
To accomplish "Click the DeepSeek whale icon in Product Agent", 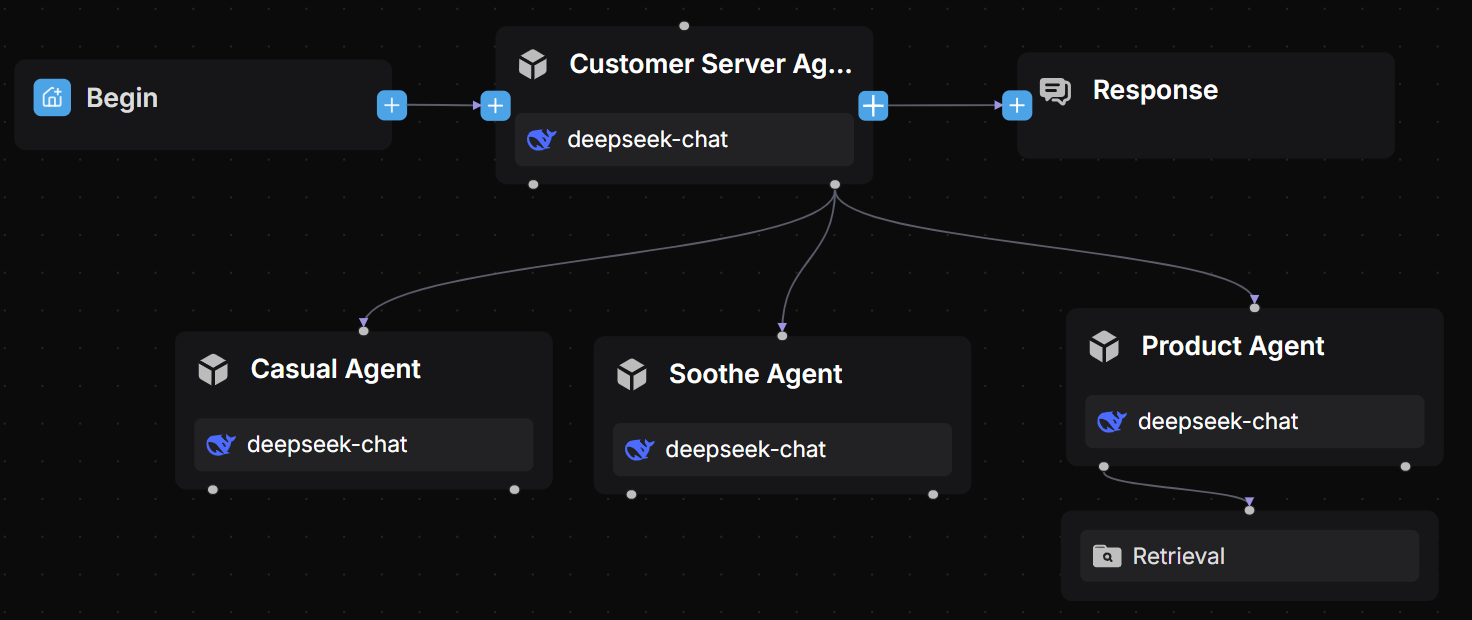I will 1111,421.
